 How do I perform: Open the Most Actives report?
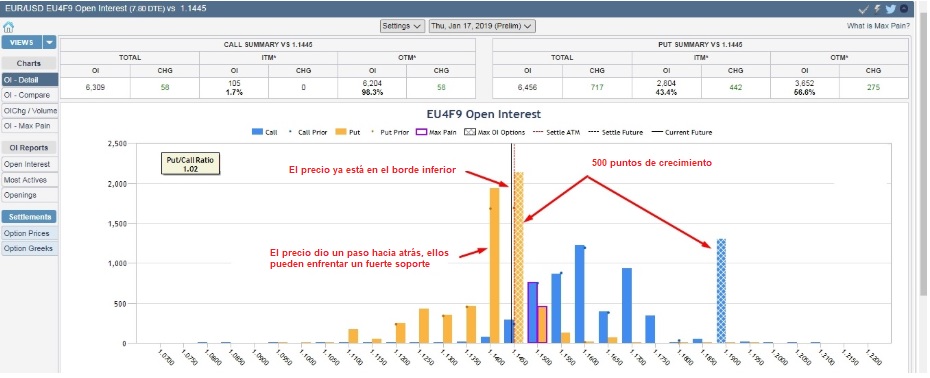point(30,180)
